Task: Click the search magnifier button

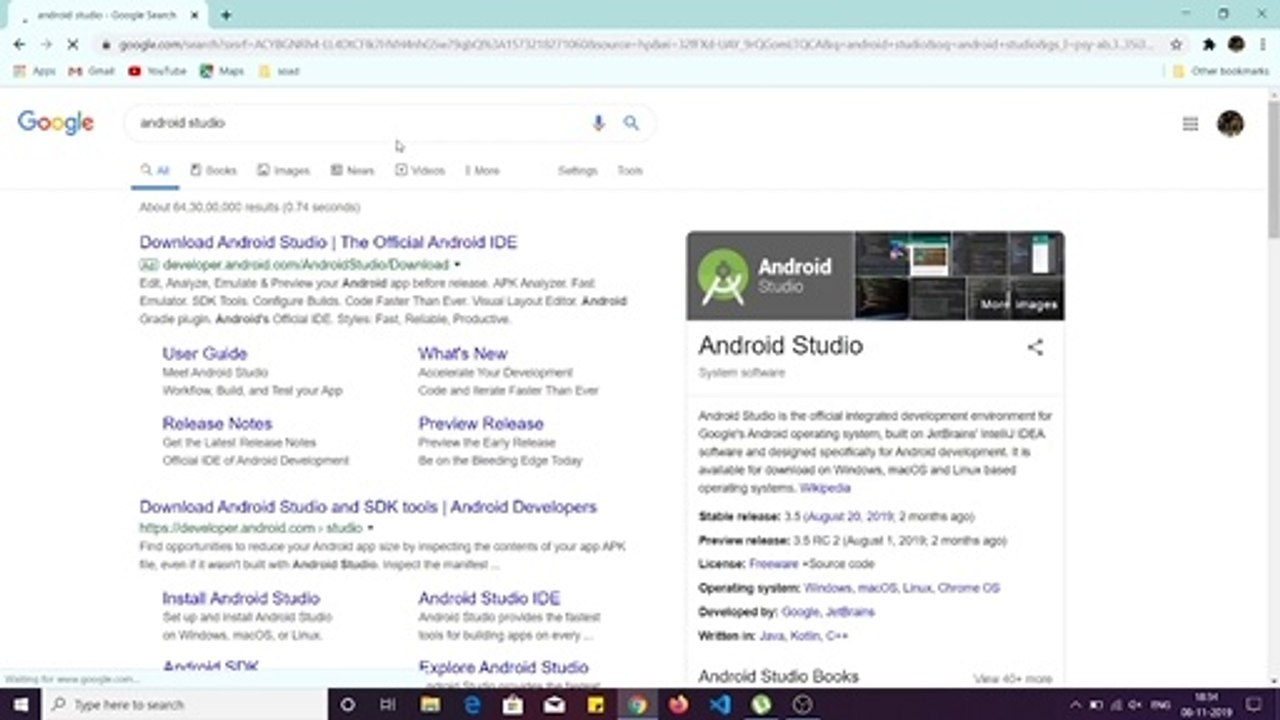Action: (631, 122)
